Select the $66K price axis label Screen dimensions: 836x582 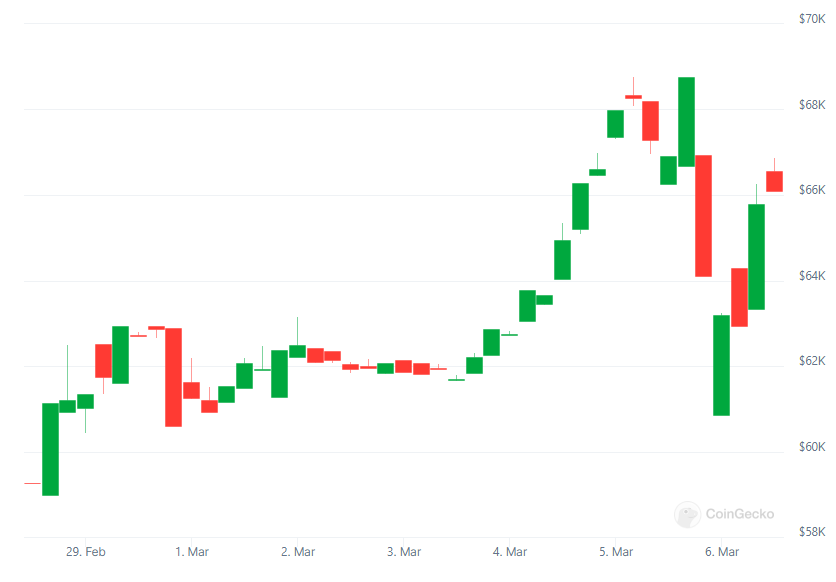click(811, 189)
